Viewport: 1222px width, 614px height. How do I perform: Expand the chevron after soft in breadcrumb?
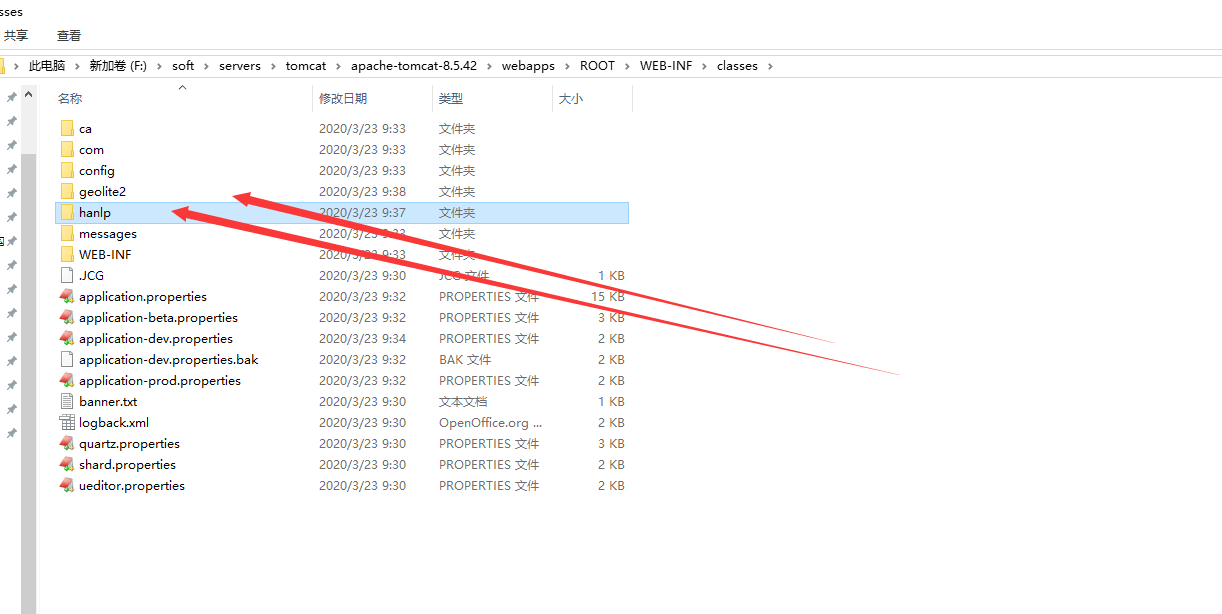(207, 66)
